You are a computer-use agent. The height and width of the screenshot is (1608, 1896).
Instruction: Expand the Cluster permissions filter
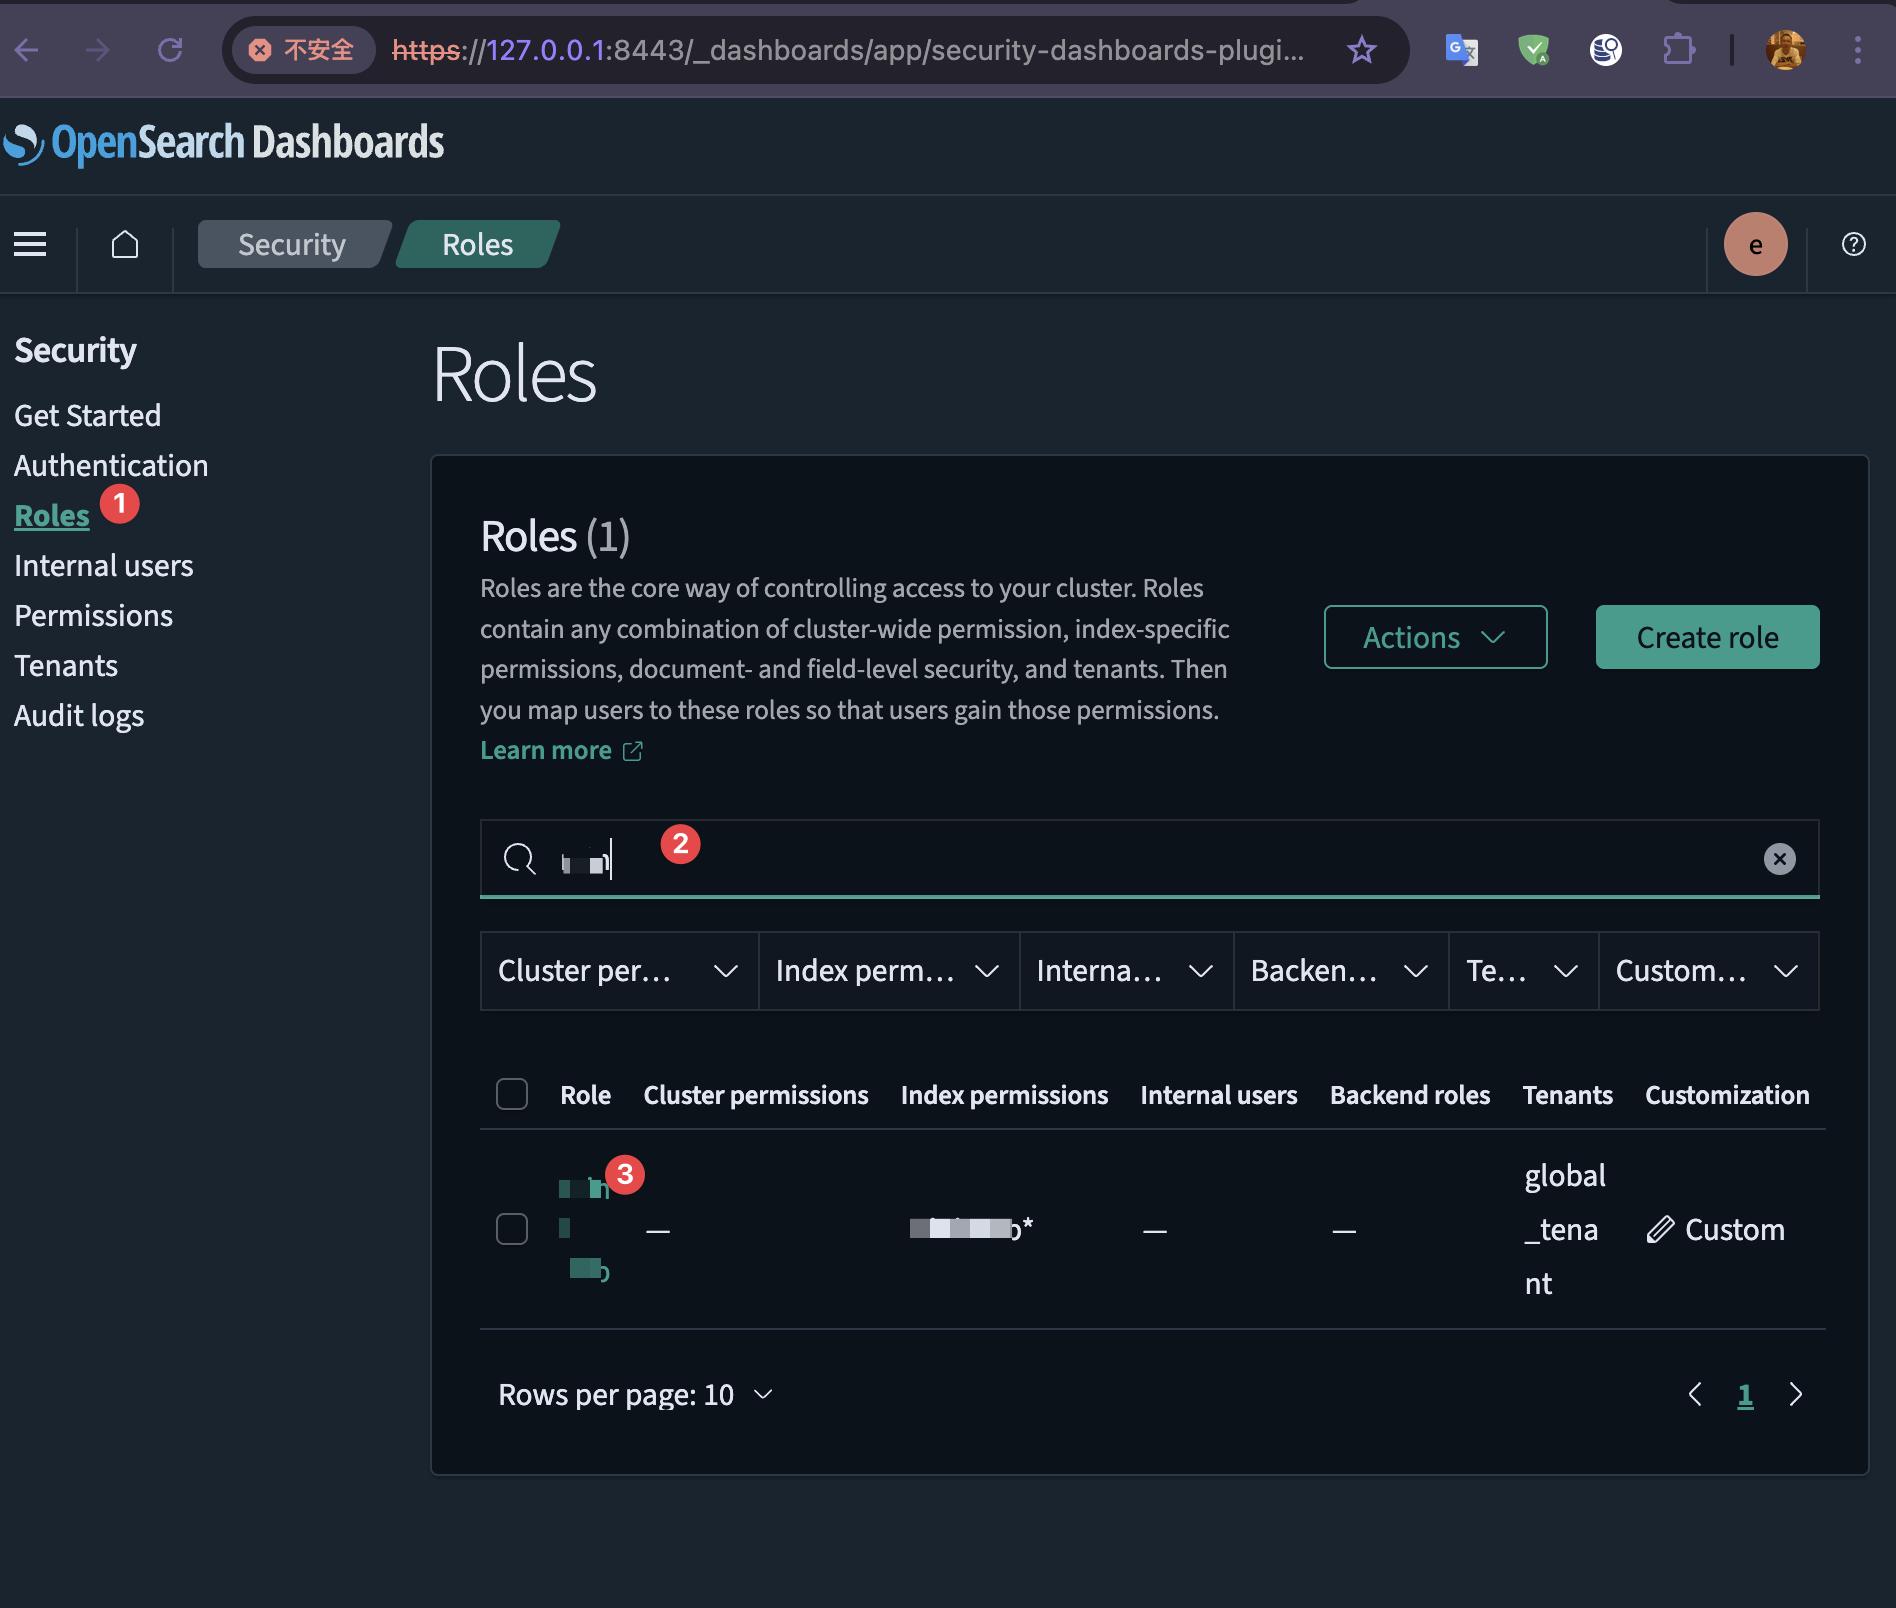(619, 971)
